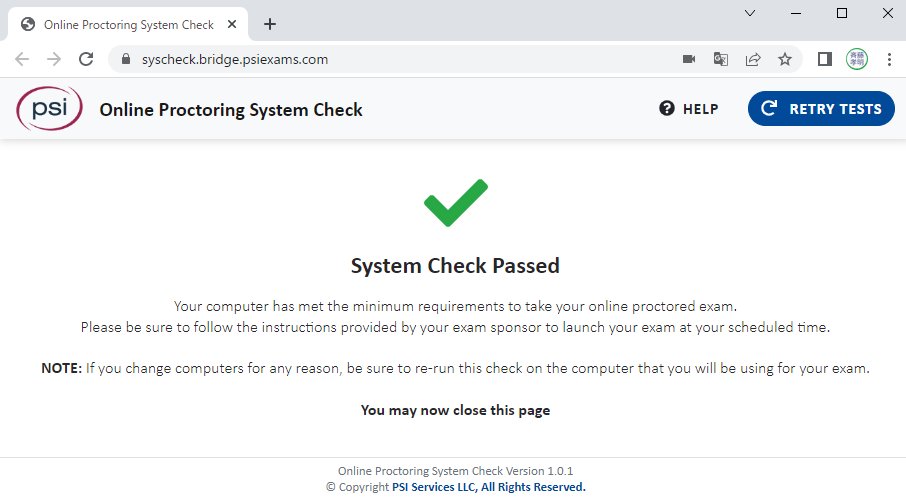
Task: Open the tab search dropdown chevron
Action: (751, 13)
